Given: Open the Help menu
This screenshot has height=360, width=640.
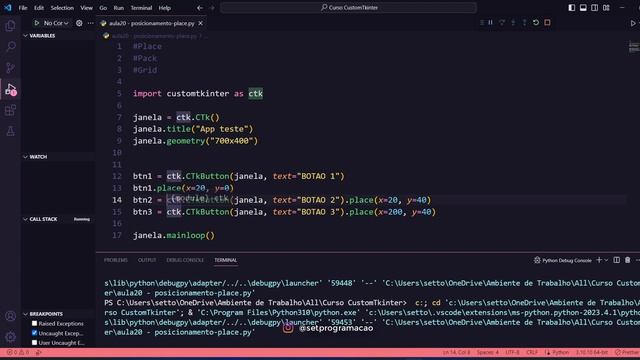Looking at the screenshot, I should pos(164,8).
